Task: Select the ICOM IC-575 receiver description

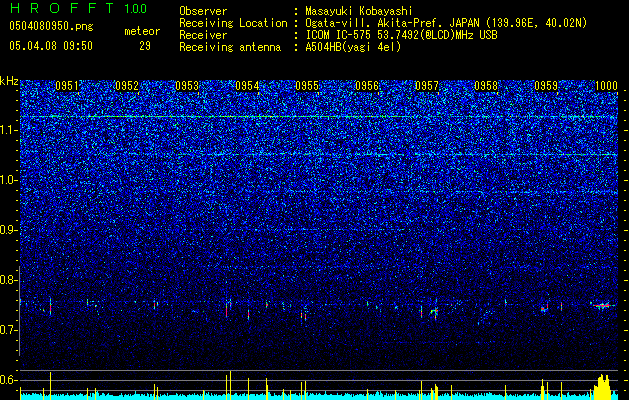Action: (401, 35)
